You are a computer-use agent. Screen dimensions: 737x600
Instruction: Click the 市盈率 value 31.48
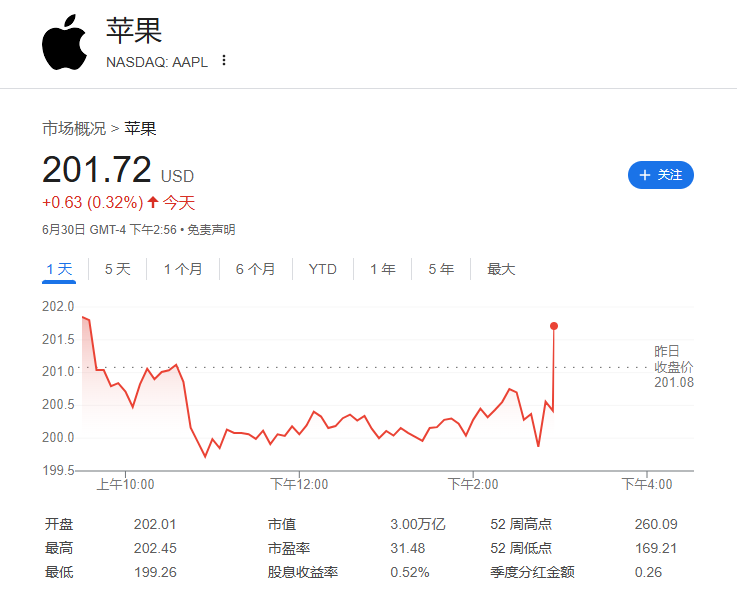(408, 548)
